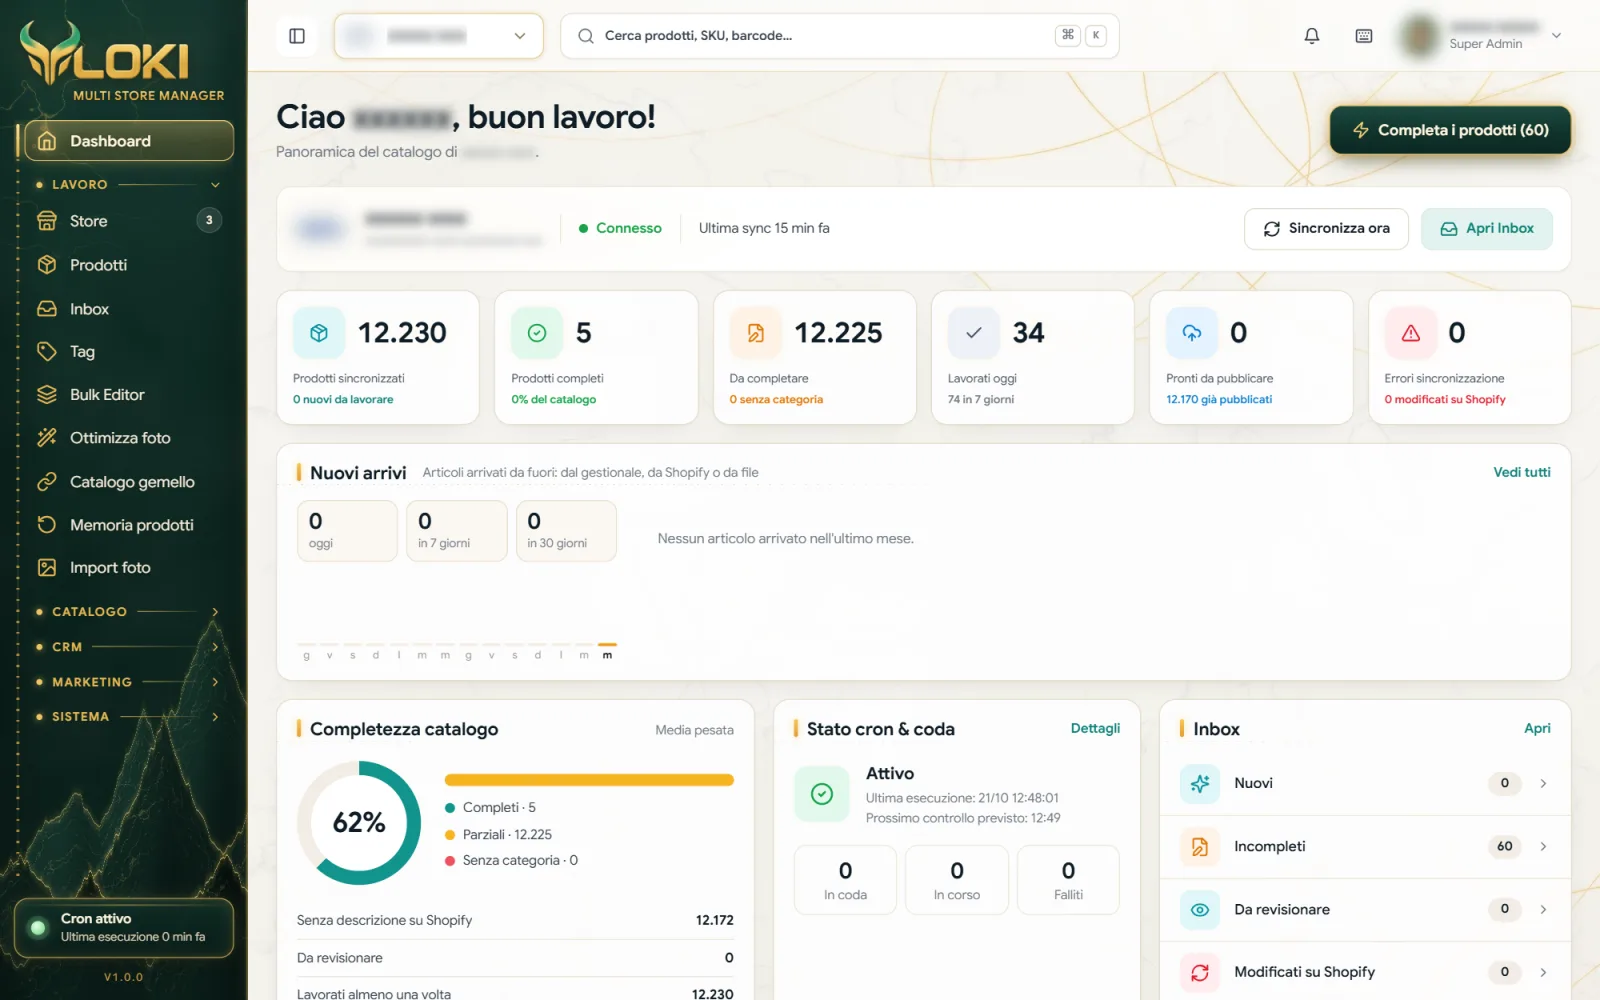Click the Memoria prodotti history icon
Screen dimensions: 1600x1000
tap(47, 525)
